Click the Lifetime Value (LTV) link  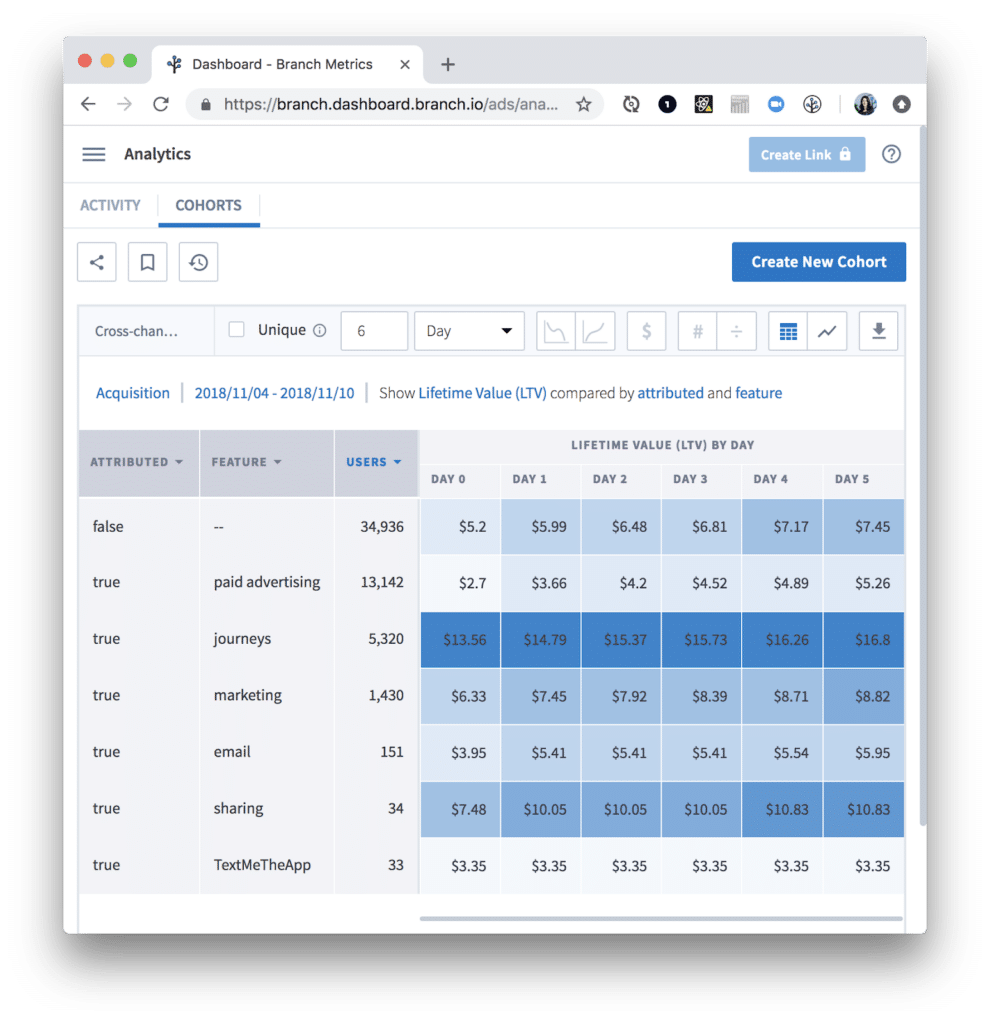point(482,393)
